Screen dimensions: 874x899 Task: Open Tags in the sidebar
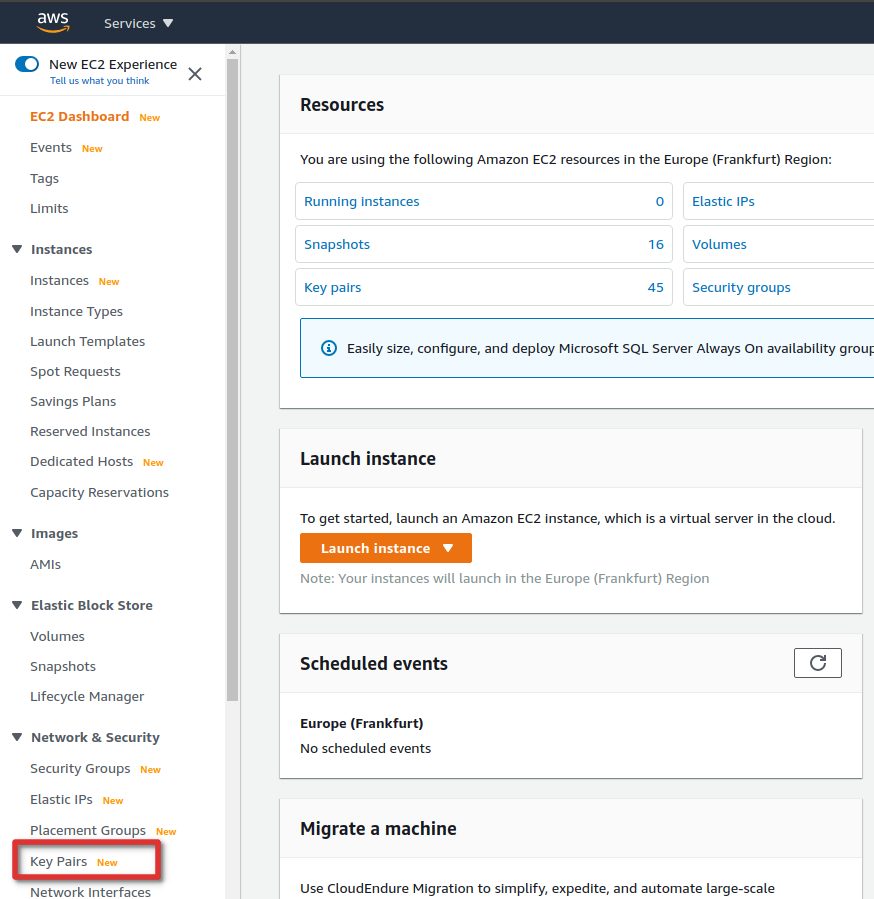pyautogui.click(x=44, y=178)
